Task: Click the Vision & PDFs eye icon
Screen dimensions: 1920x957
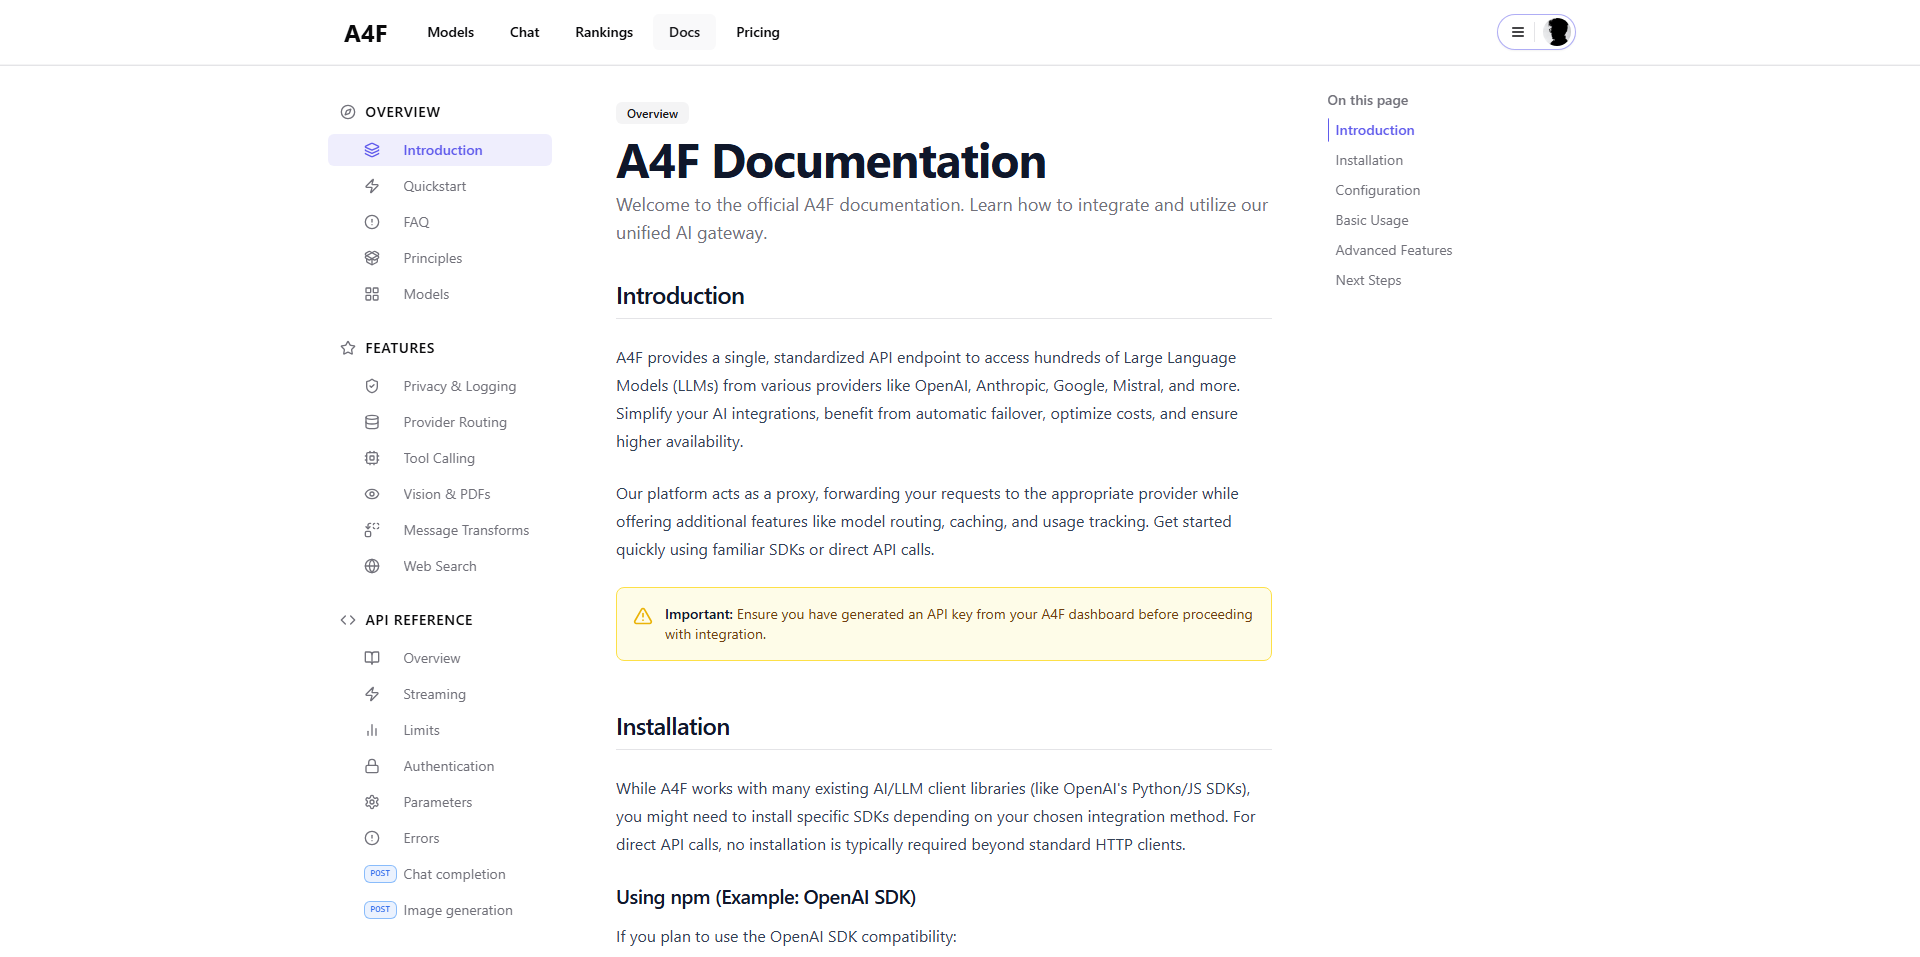Action: pyautogui.click(x=372, y=494)
